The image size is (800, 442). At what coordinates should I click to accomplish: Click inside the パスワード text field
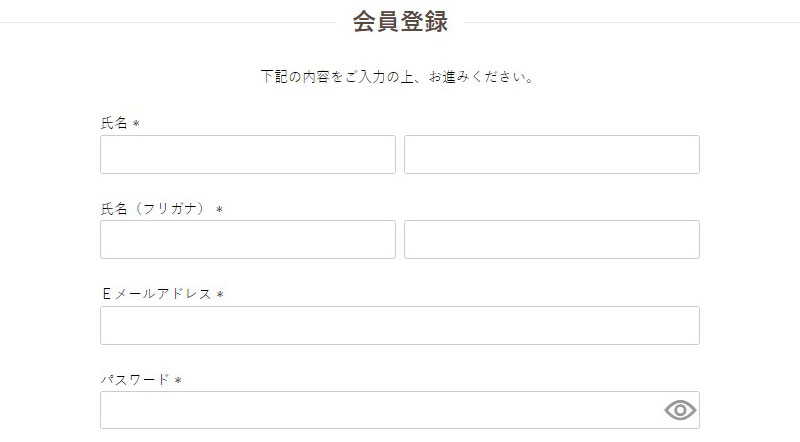click(380, 410)
